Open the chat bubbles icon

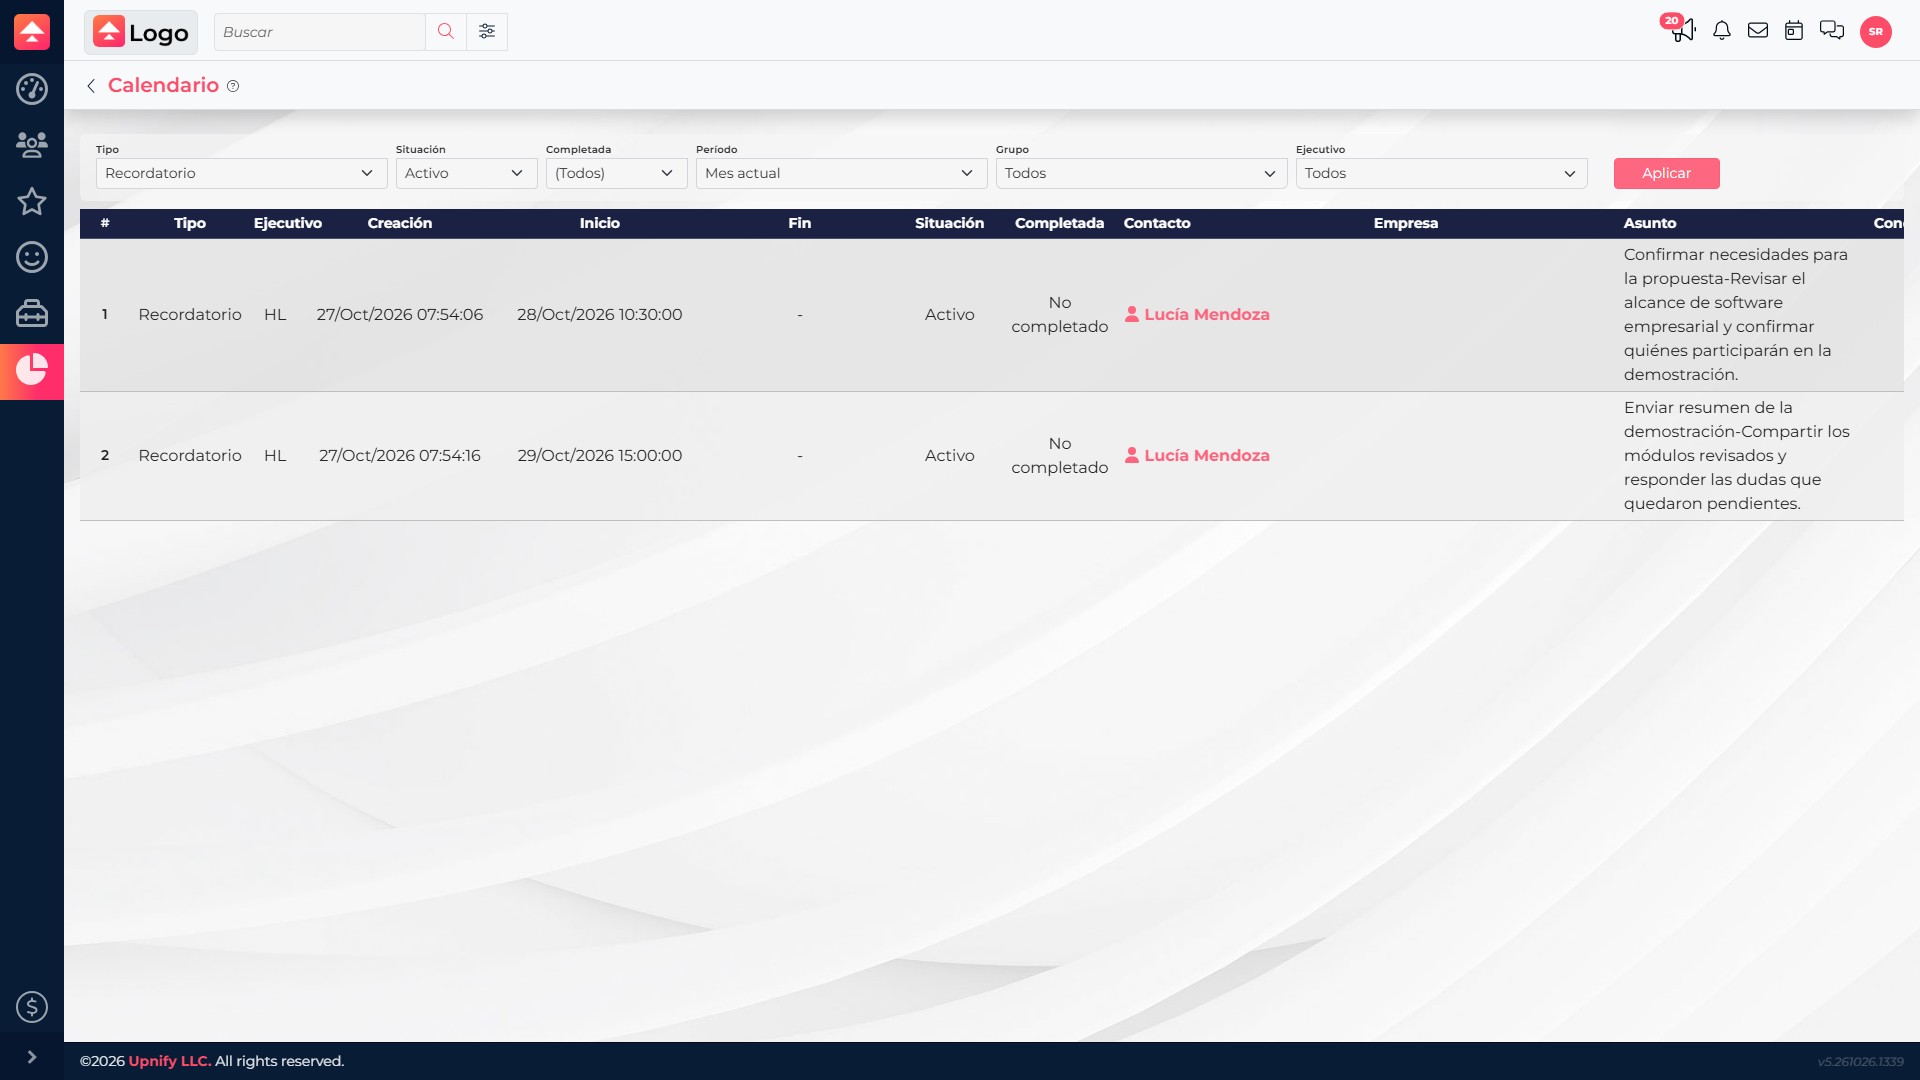point(1832,31)
